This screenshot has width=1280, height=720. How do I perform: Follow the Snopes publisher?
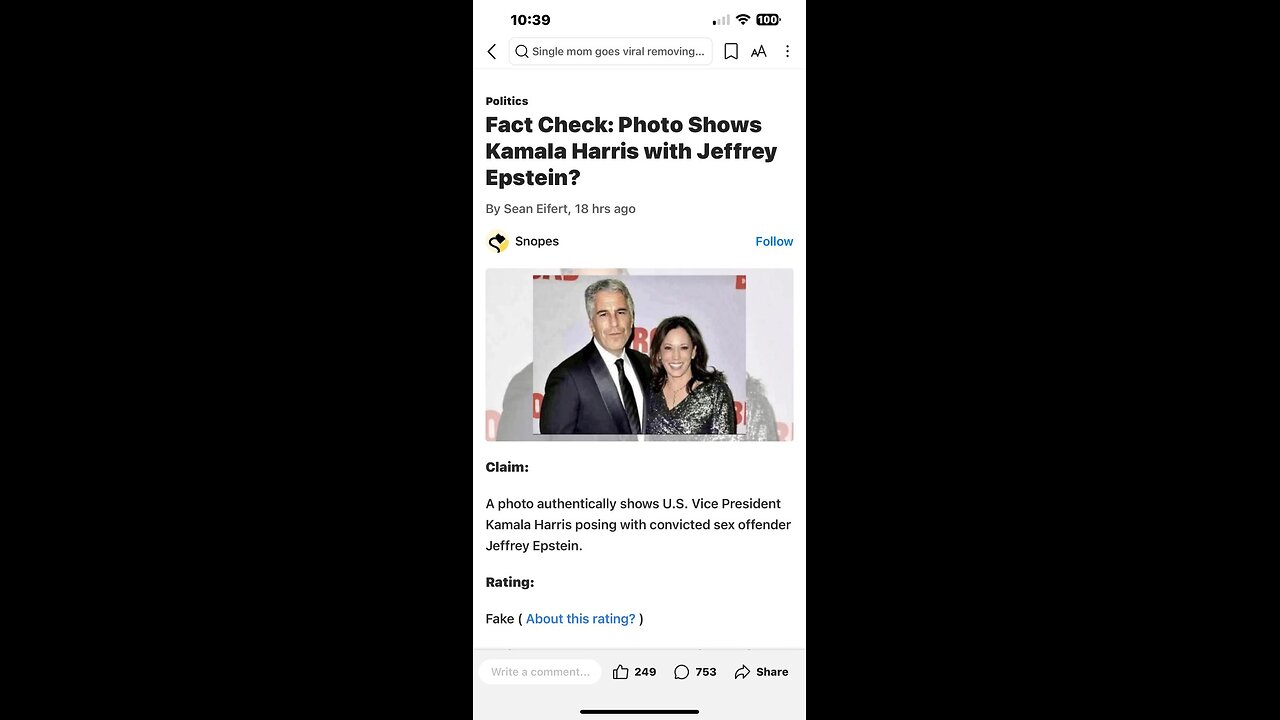coord(774,241)
